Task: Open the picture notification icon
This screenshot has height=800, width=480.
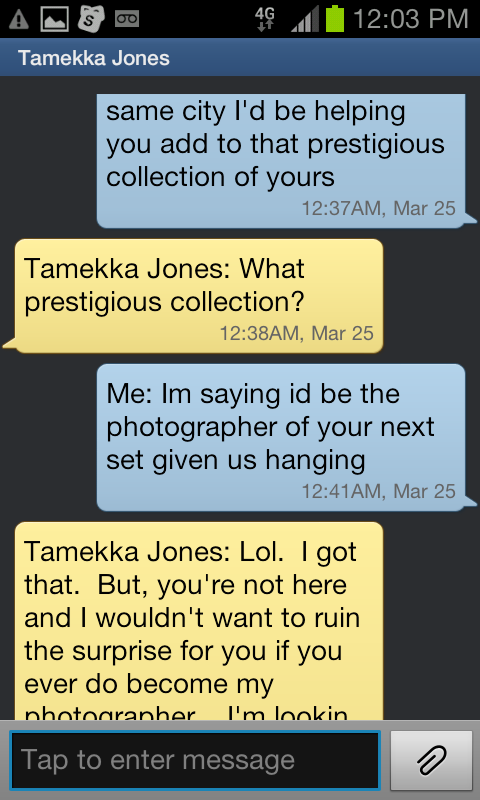Action: click(x=55, y=19)
